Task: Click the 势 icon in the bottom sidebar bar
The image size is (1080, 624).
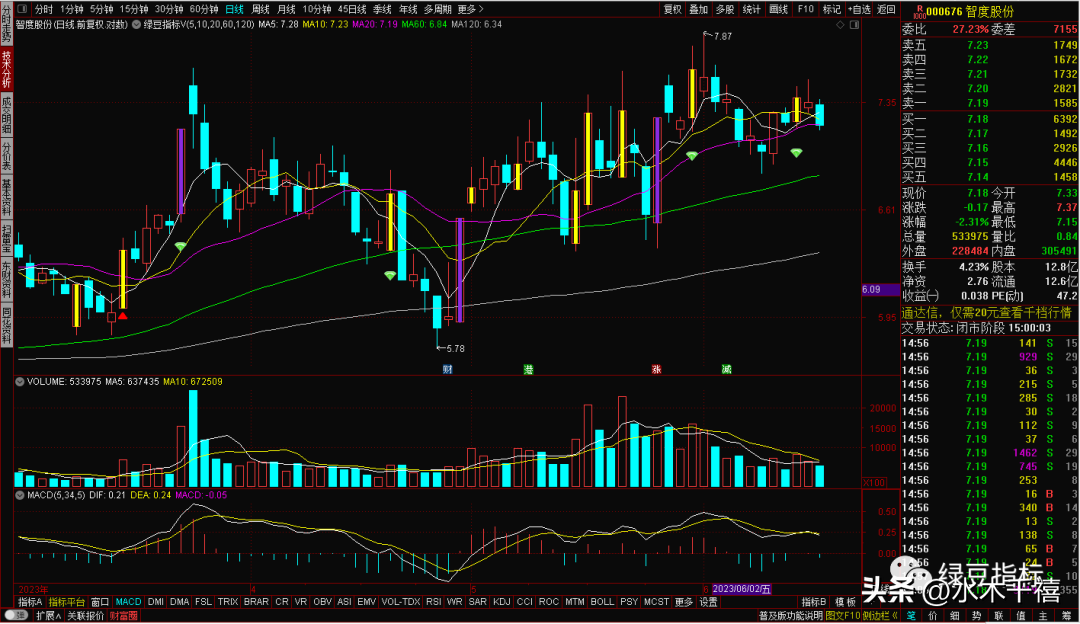Action: [977, 616]
